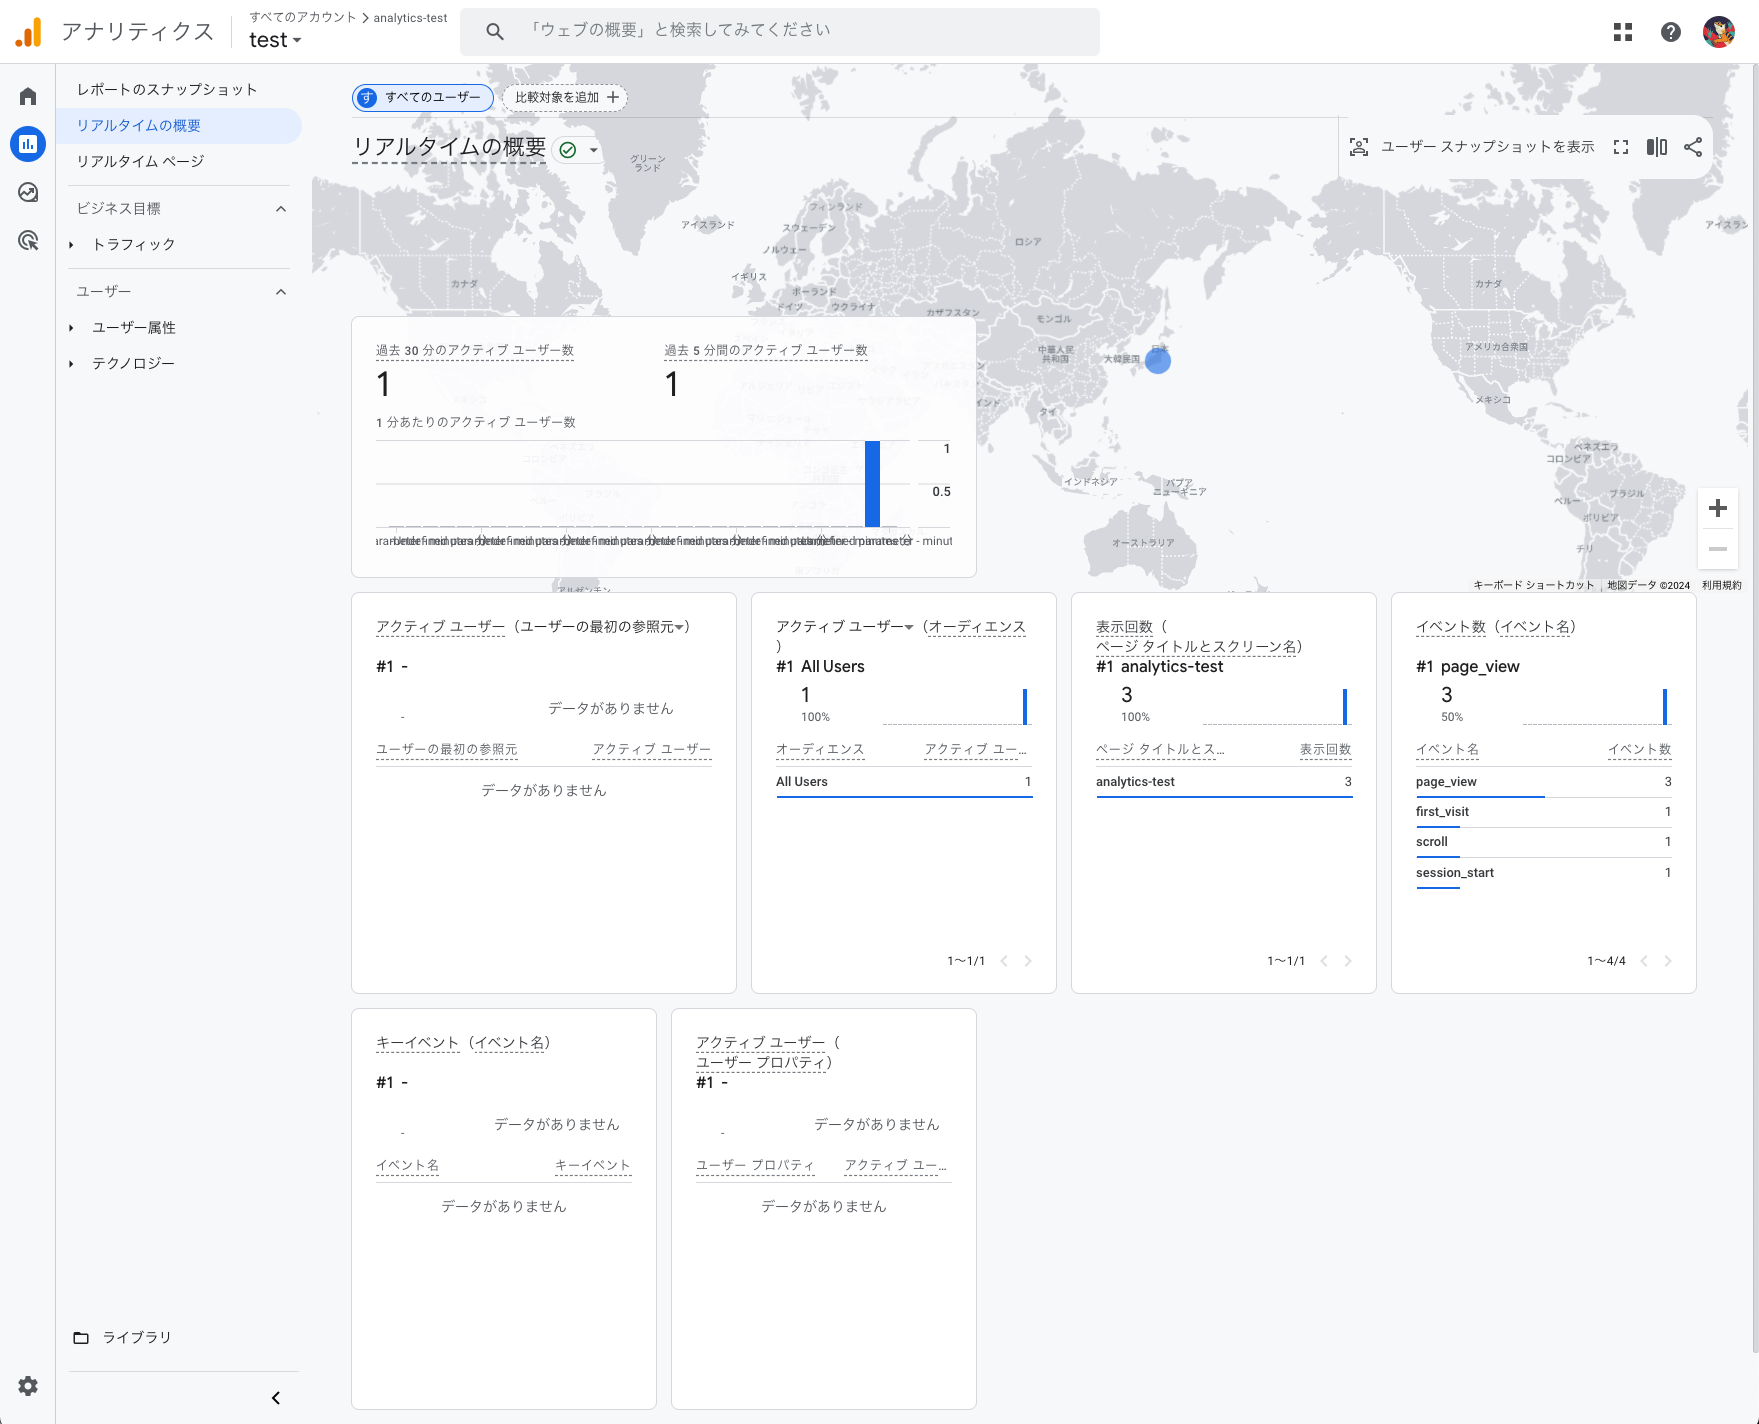Select レポートのスナップショット in the sidebar

coord(166,89)
